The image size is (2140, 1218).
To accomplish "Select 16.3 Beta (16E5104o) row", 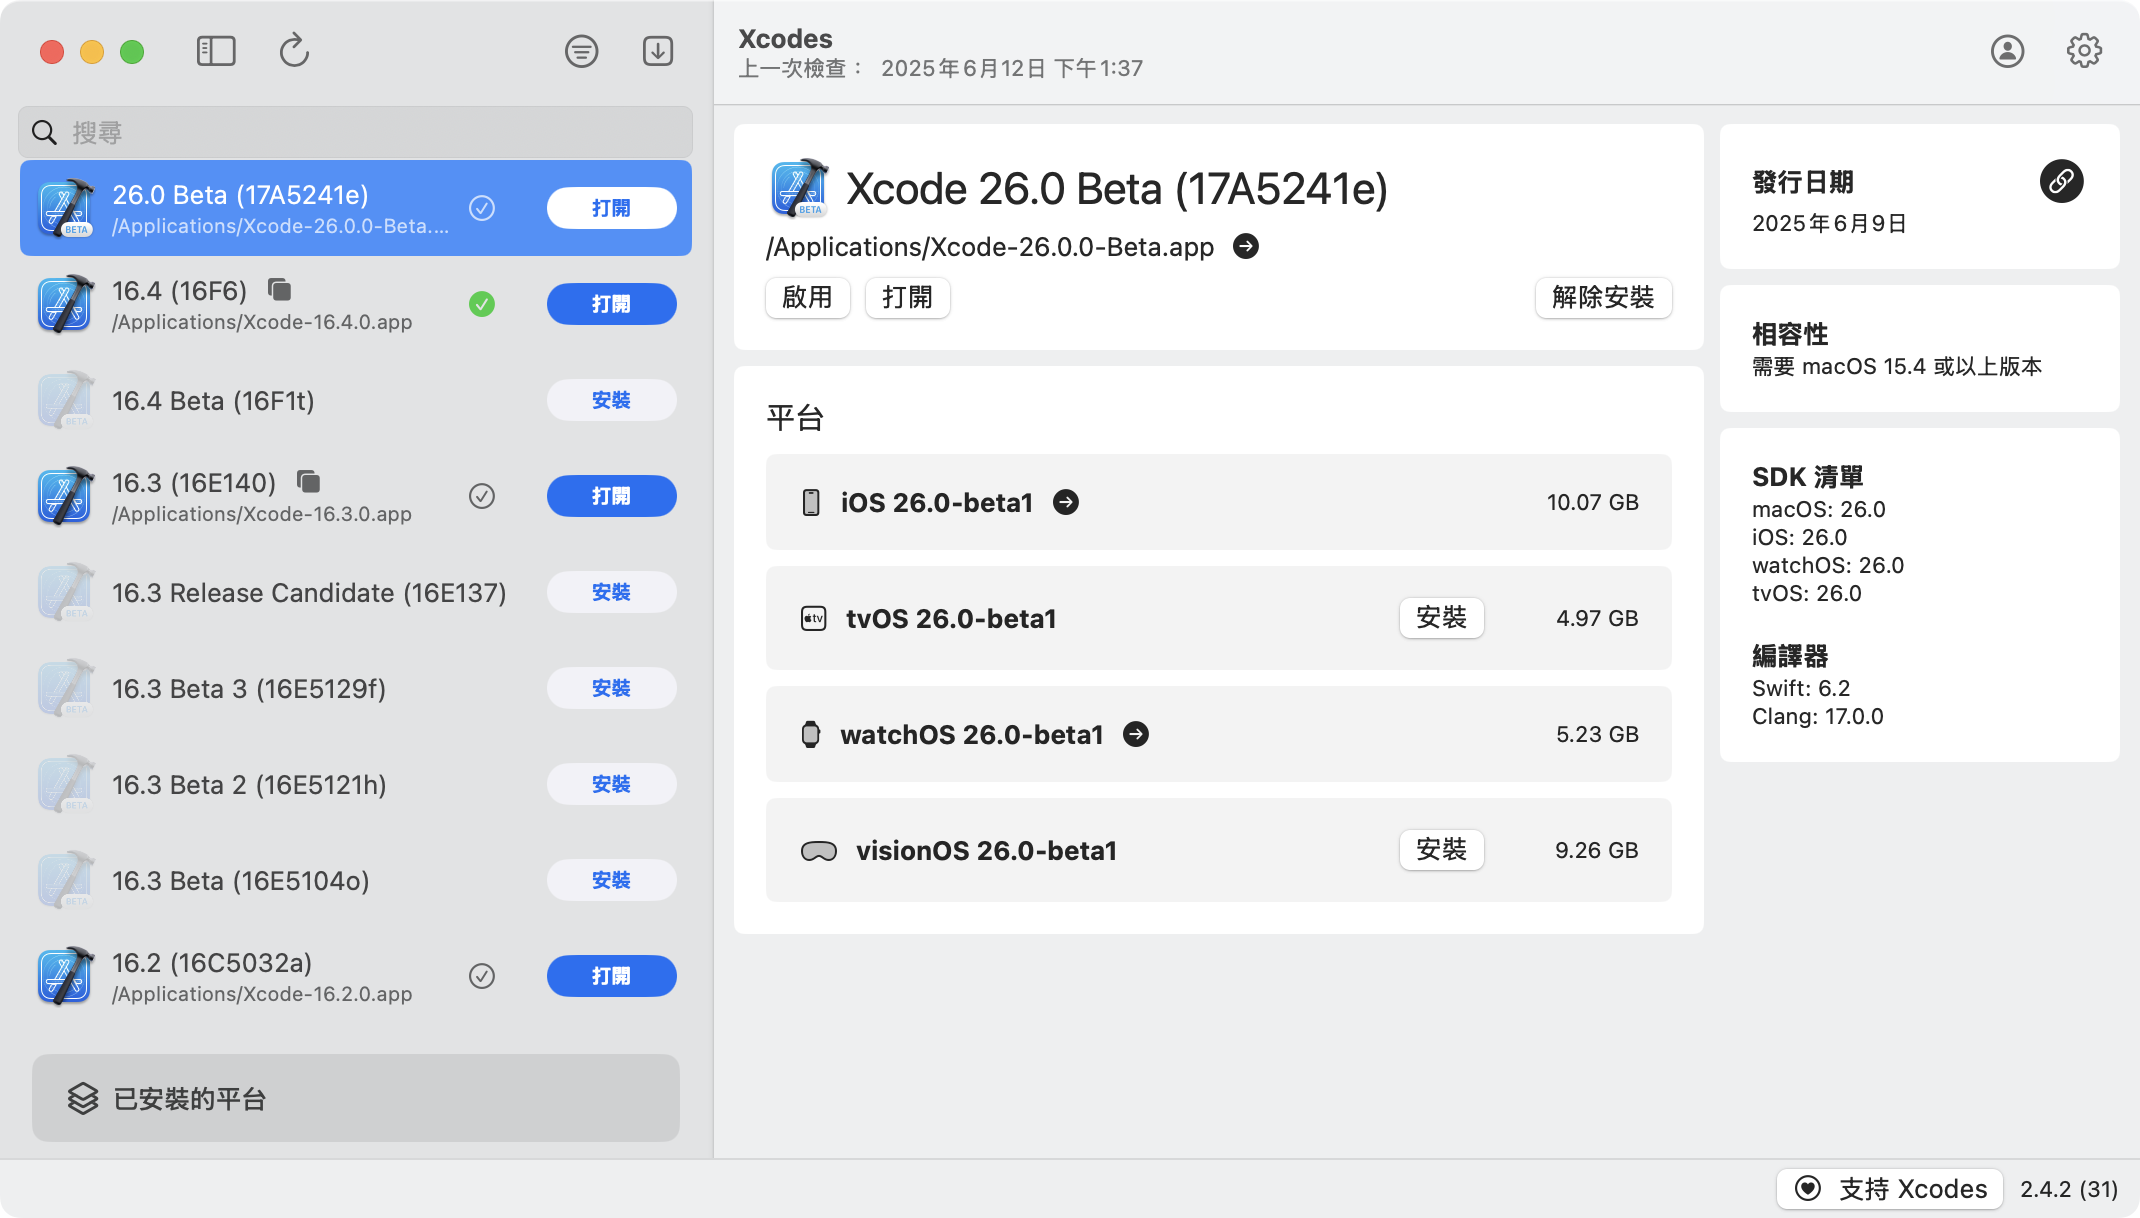I will (x=356, y=880).
